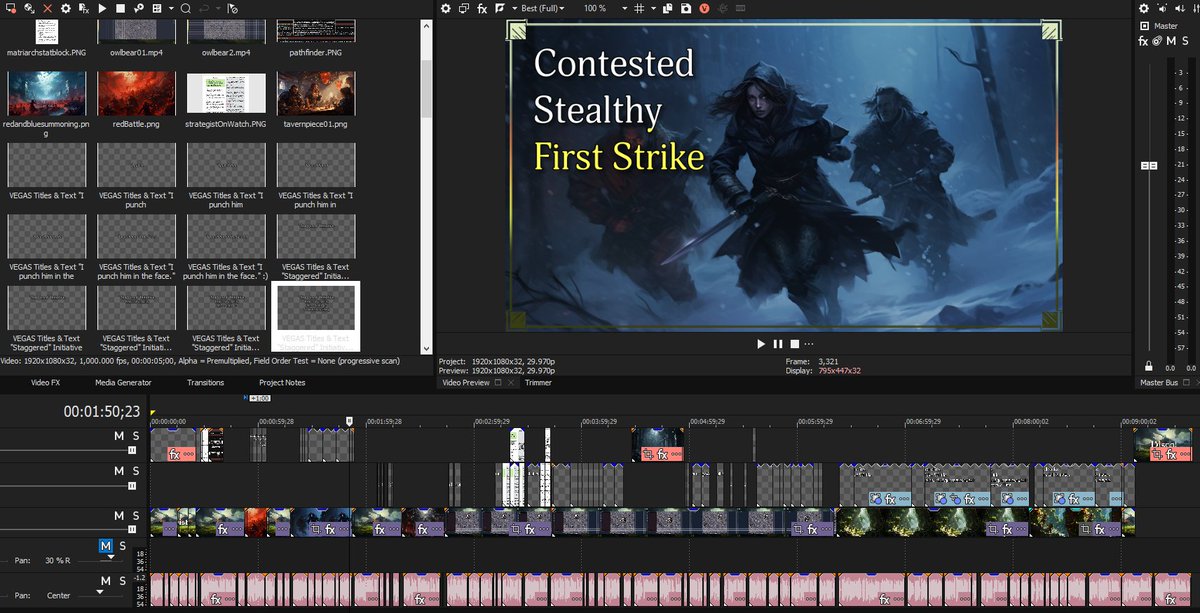1200x613 pixels.
Task: Open Master FX in the Master Bus
Action: (1144, 41)
